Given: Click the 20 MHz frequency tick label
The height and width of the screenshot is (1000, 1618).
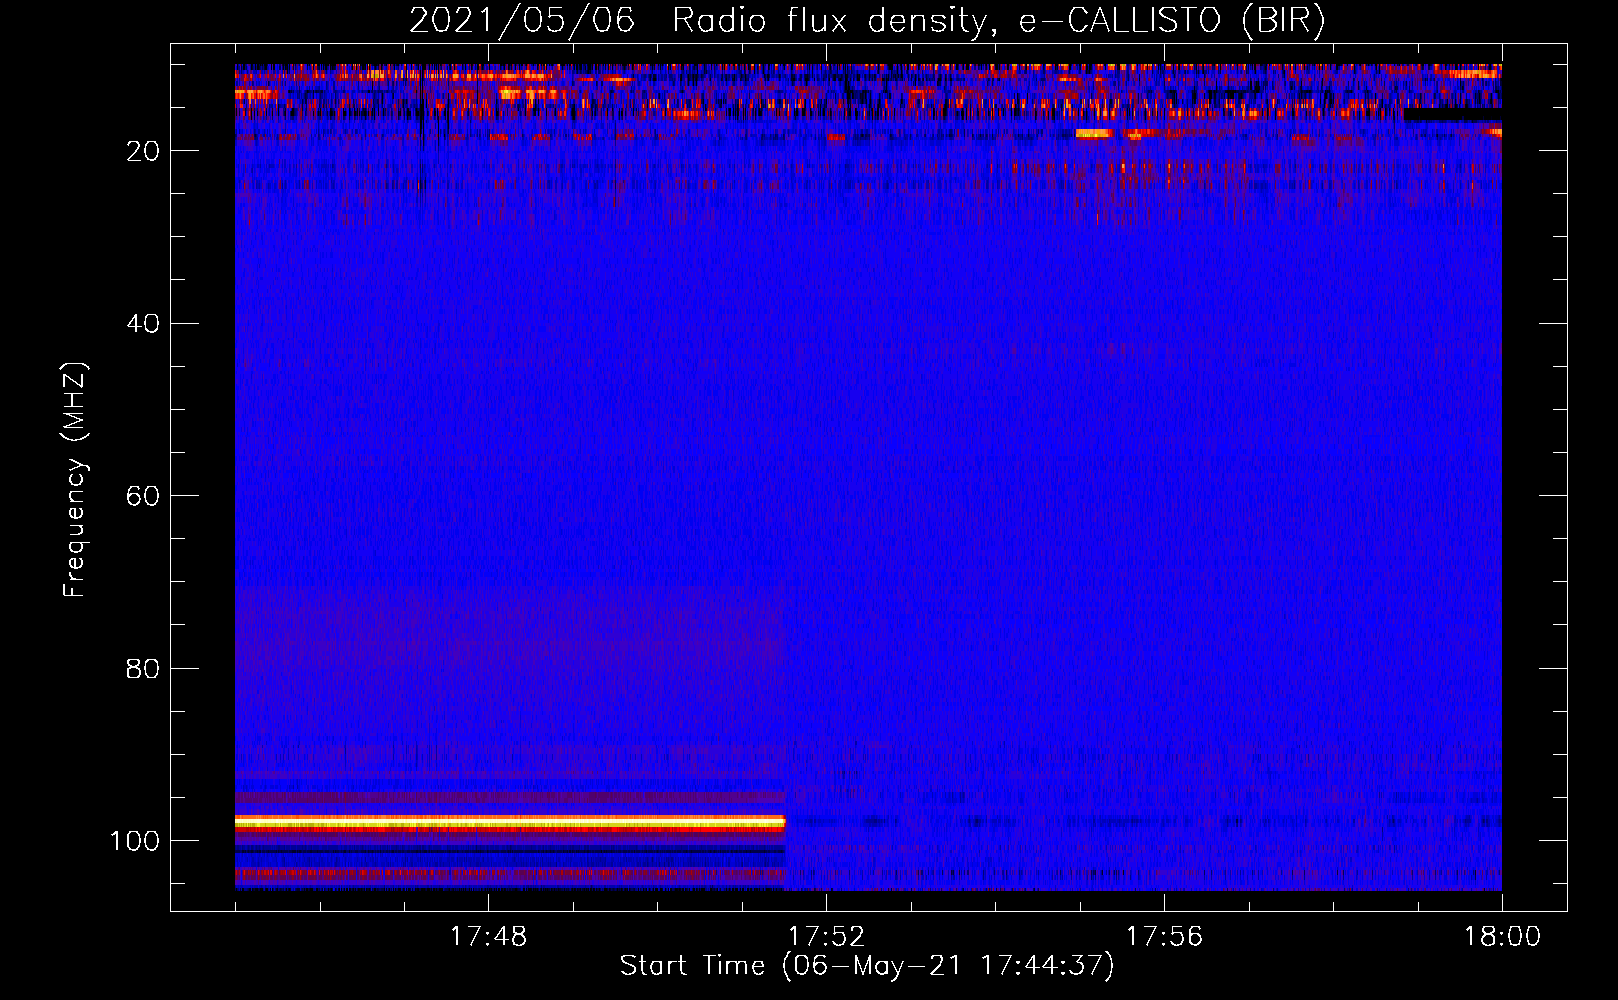Looking at the screenshot, I should click(143, 151).
